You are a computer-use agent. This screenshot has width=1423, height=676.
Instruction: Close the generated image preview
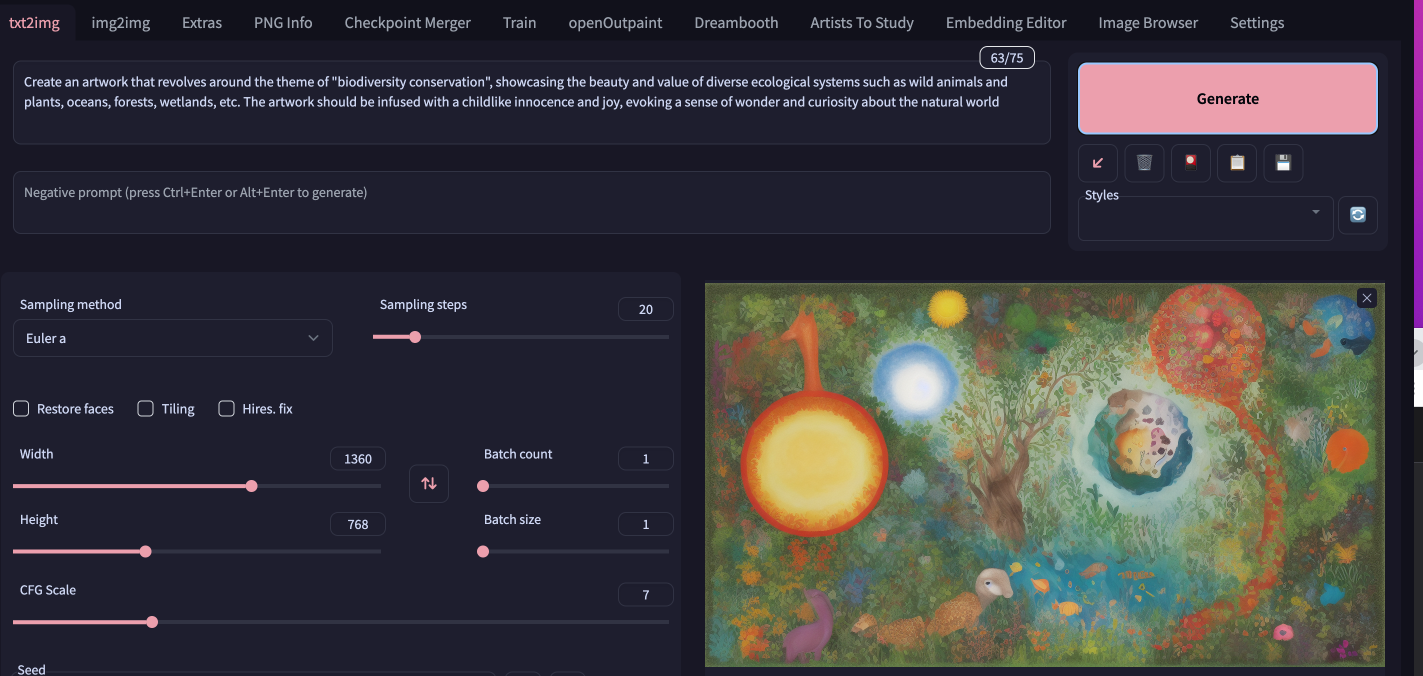pyautogui.click(x=1367, y=298)
